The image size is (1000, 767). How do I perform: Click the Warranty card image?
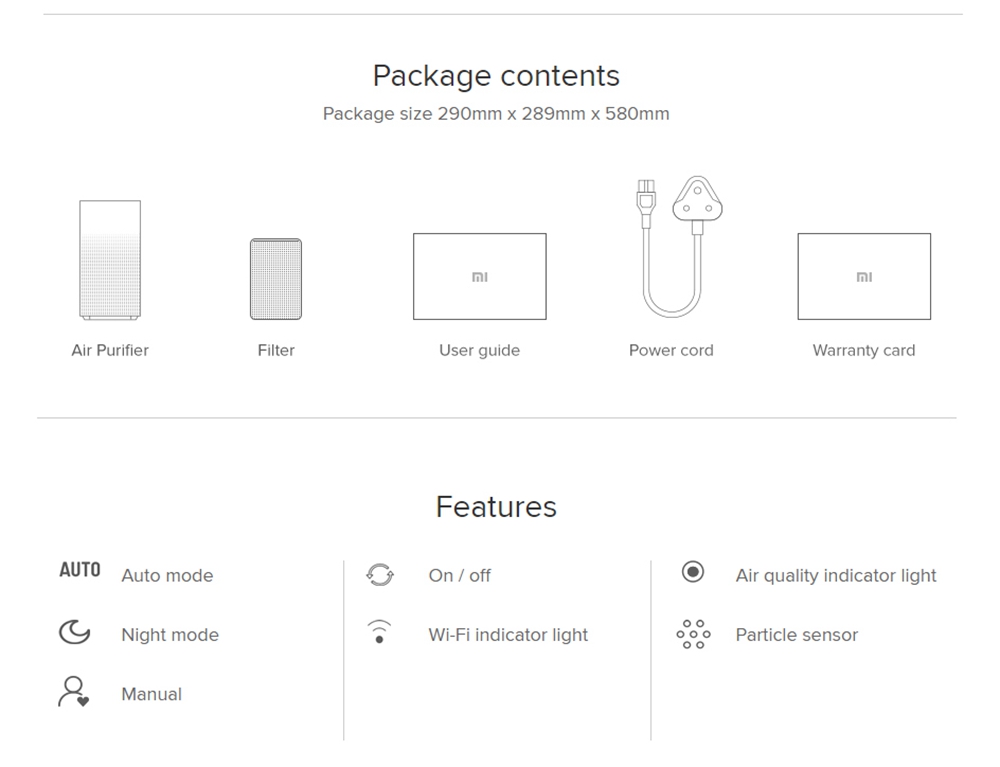[x=864, y=277]
